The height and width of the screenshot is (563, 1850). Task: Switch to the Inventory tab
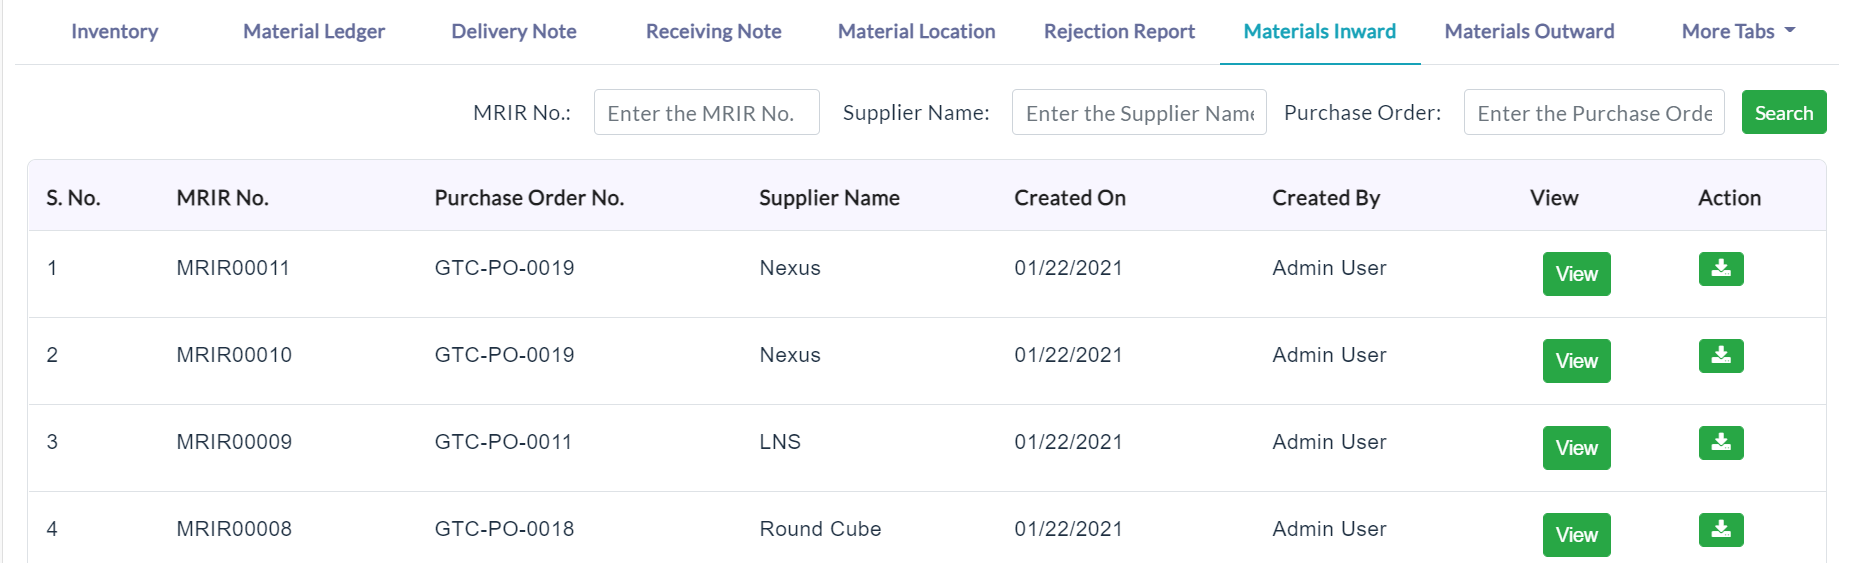coord(115,32)
